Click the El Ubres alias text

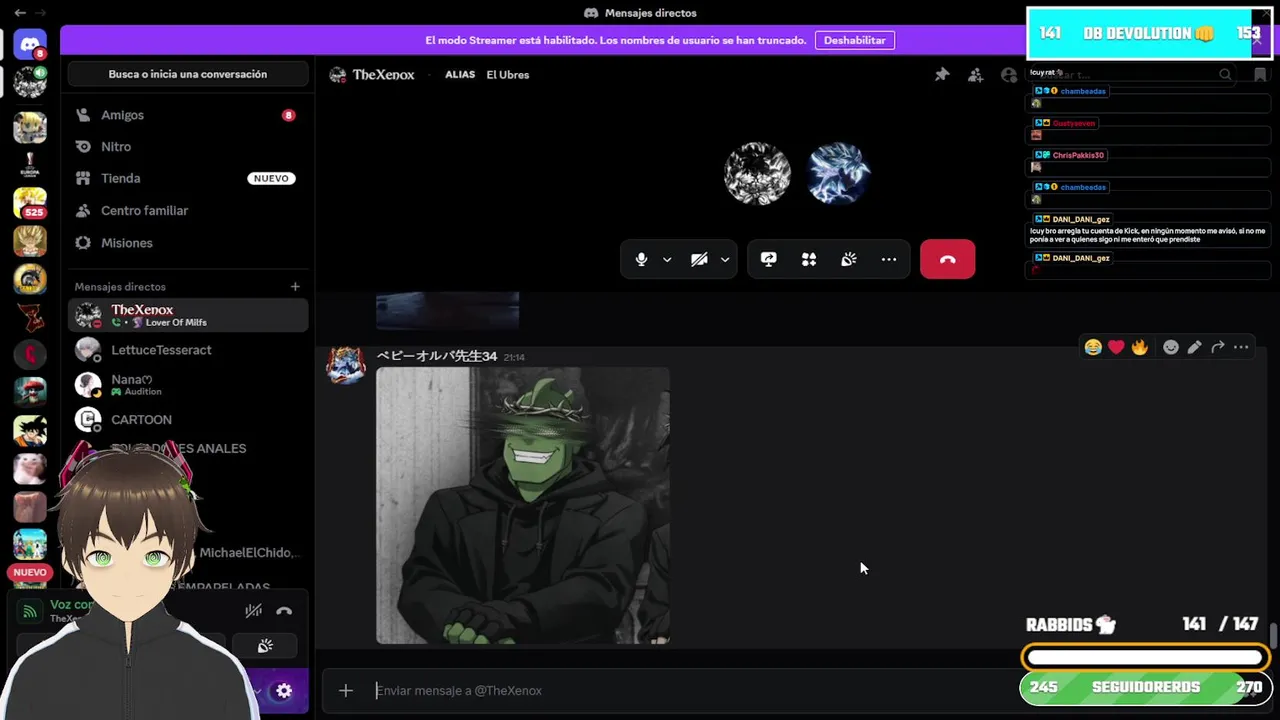pyautogui.click(x=507, y=74)
